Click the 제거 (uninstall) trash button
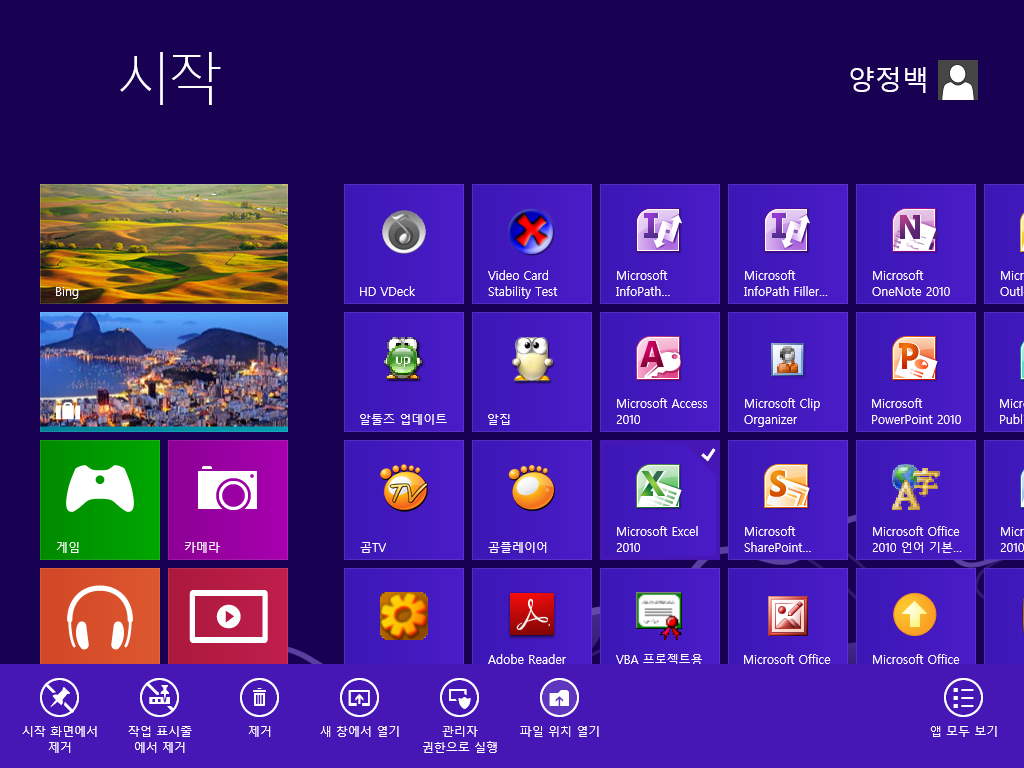The height and width of the screenshot is (768, 1024). 259,708
